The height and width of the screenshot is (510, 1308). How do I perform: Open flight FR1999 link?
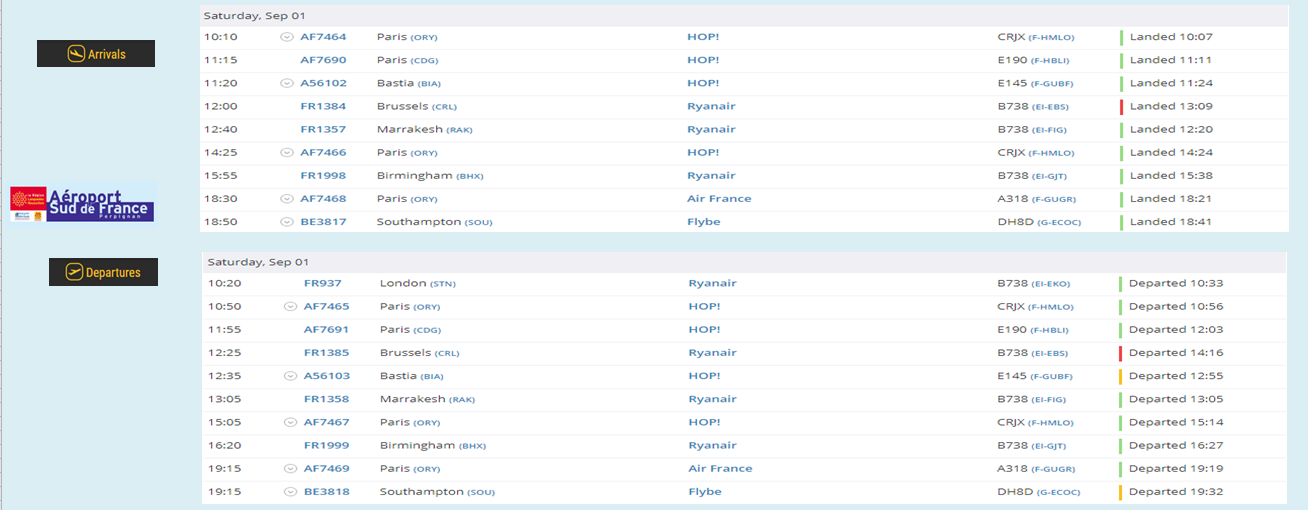point(326,445)
